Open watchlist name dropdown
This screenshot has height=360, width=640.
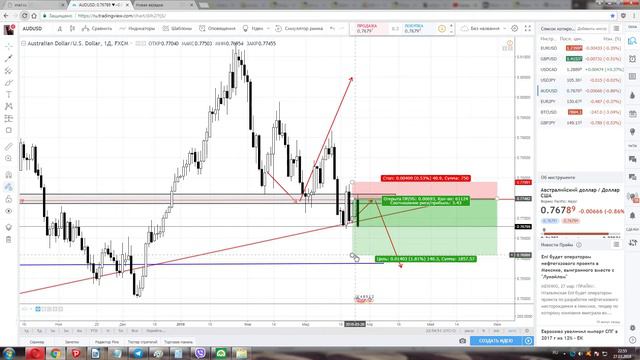(557, 29)
